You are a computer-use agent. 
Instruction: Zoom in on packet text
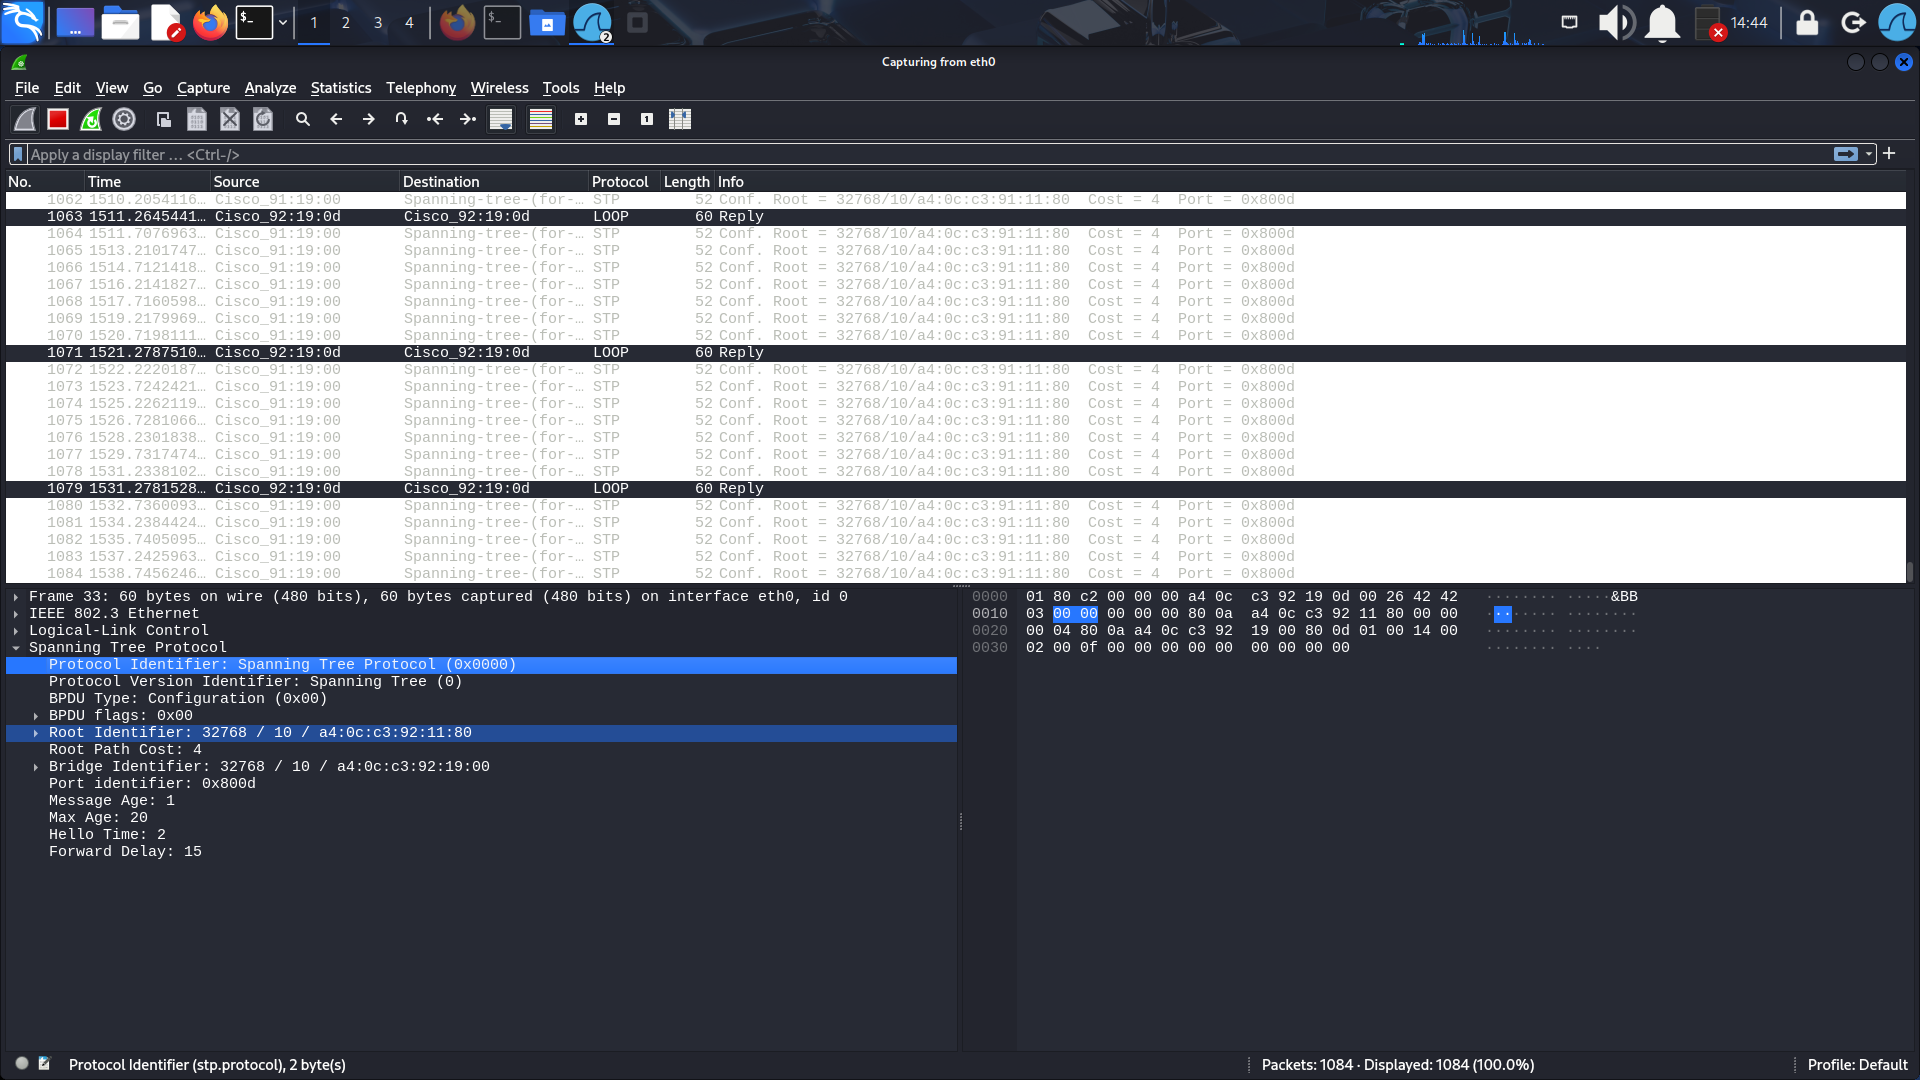(581, 119)
